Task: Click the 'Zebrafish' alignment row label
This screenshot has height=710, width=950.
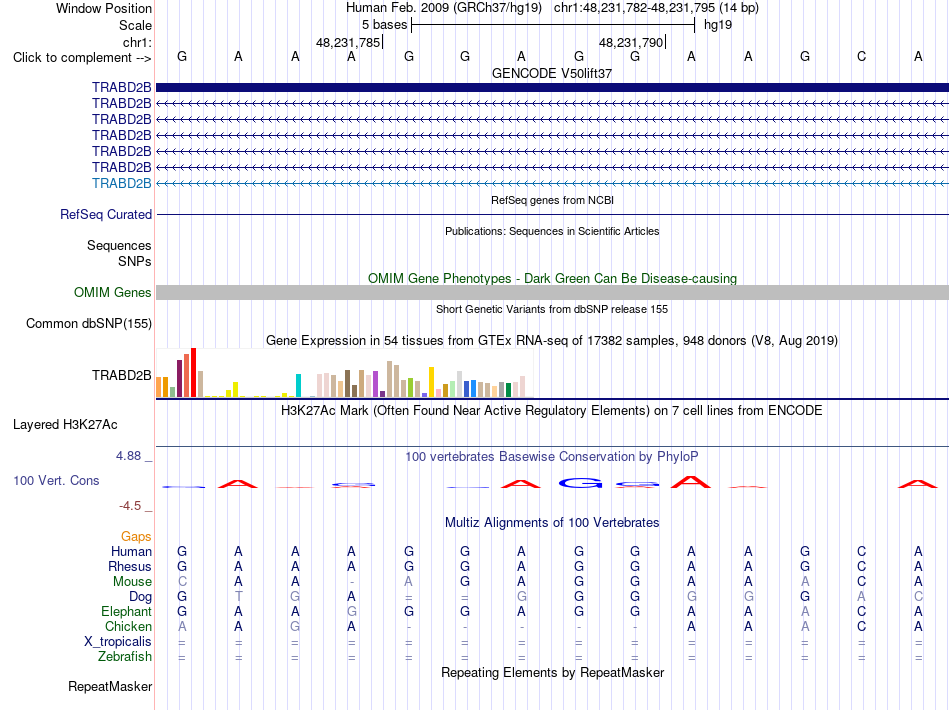Action: [125, 656]
